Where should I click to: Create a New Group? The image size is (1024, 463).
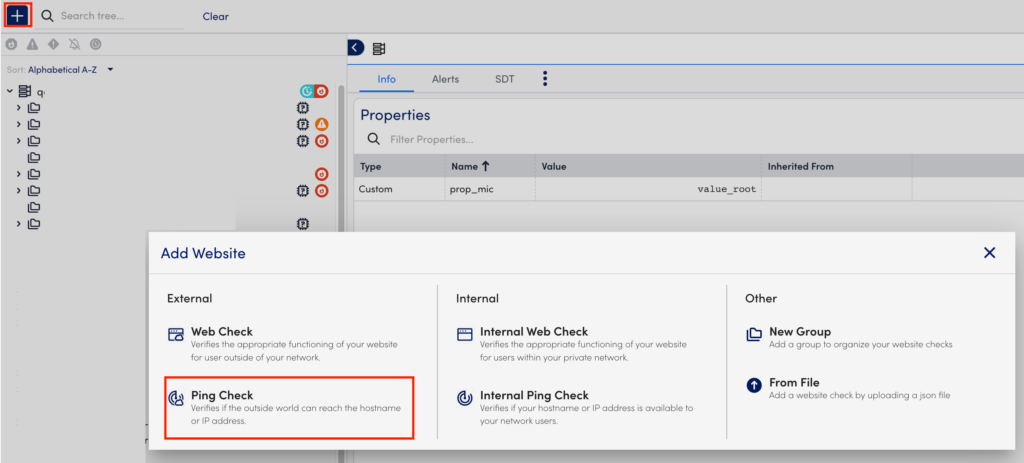(799, 332)
